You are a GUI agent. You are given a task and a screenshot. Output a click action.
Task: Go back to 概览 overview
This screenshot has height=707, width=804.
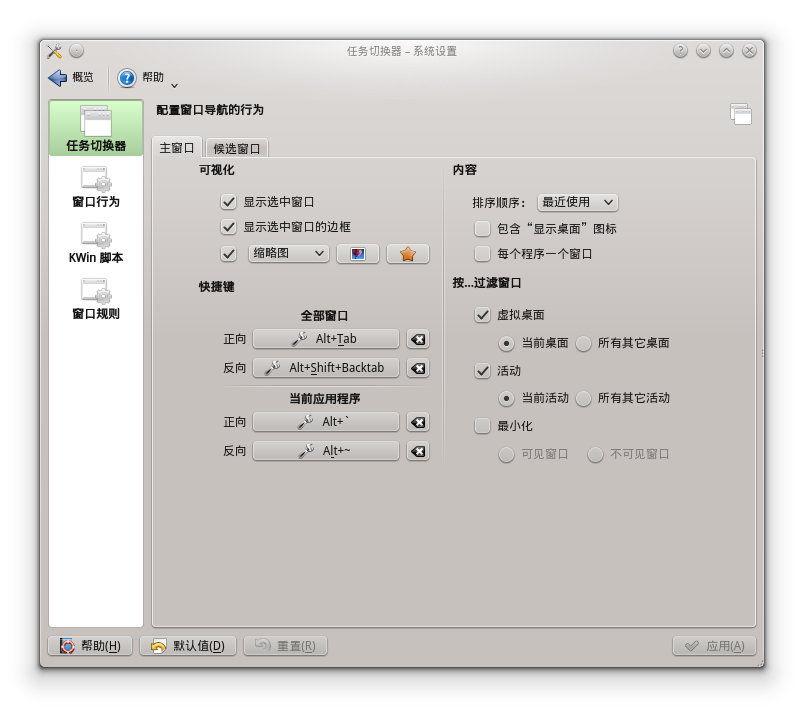(x=71, y=77)
